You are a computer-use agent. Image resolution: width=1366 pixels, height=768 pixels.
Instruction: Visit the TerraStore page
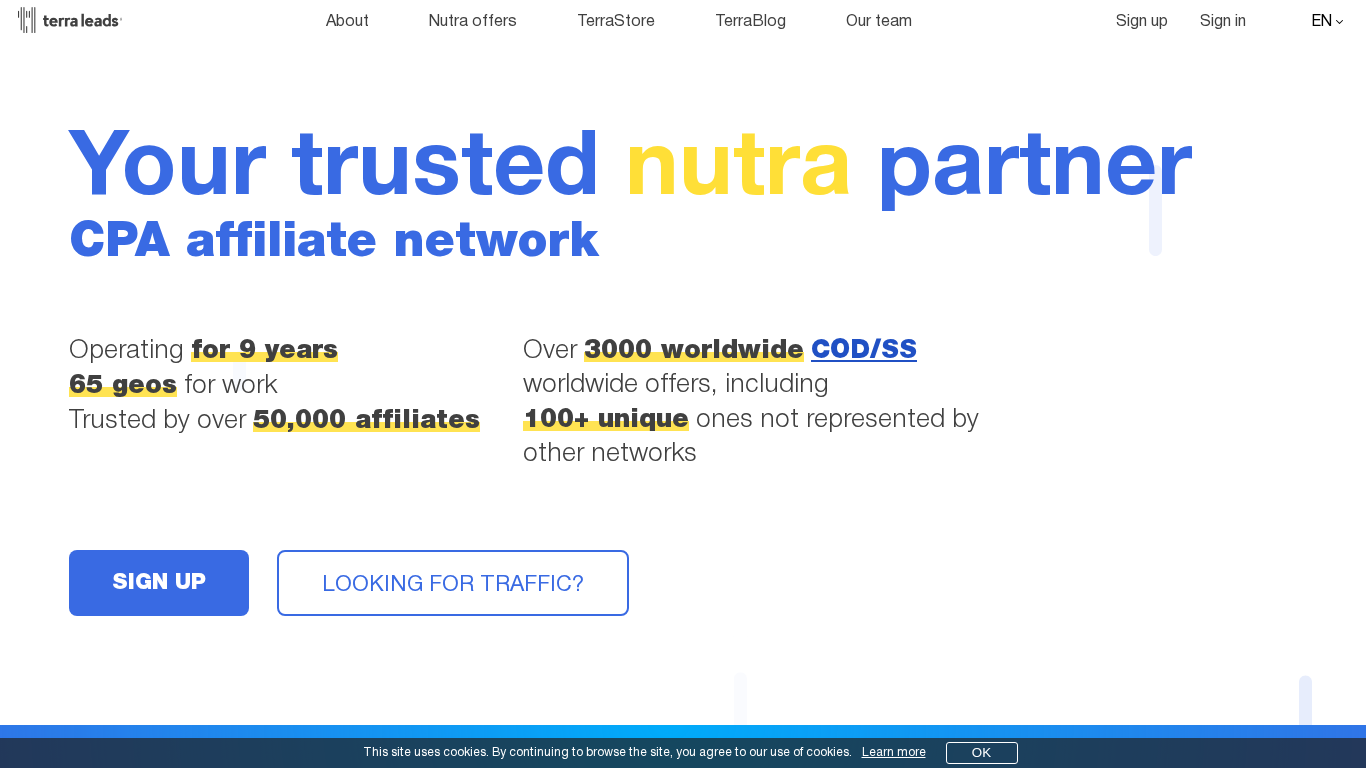point(616,20)
